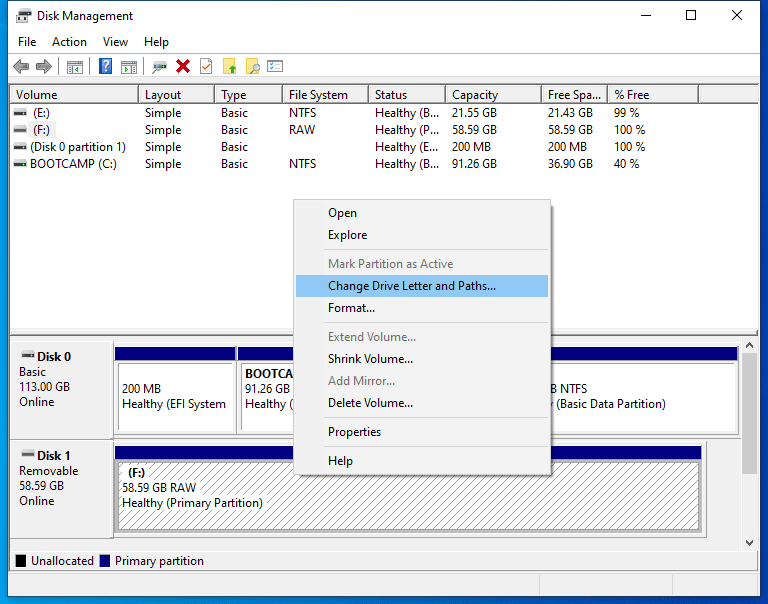The image size is (768, 604).
Task: Choose Explore from the context menu
Action: coord(422,235)
